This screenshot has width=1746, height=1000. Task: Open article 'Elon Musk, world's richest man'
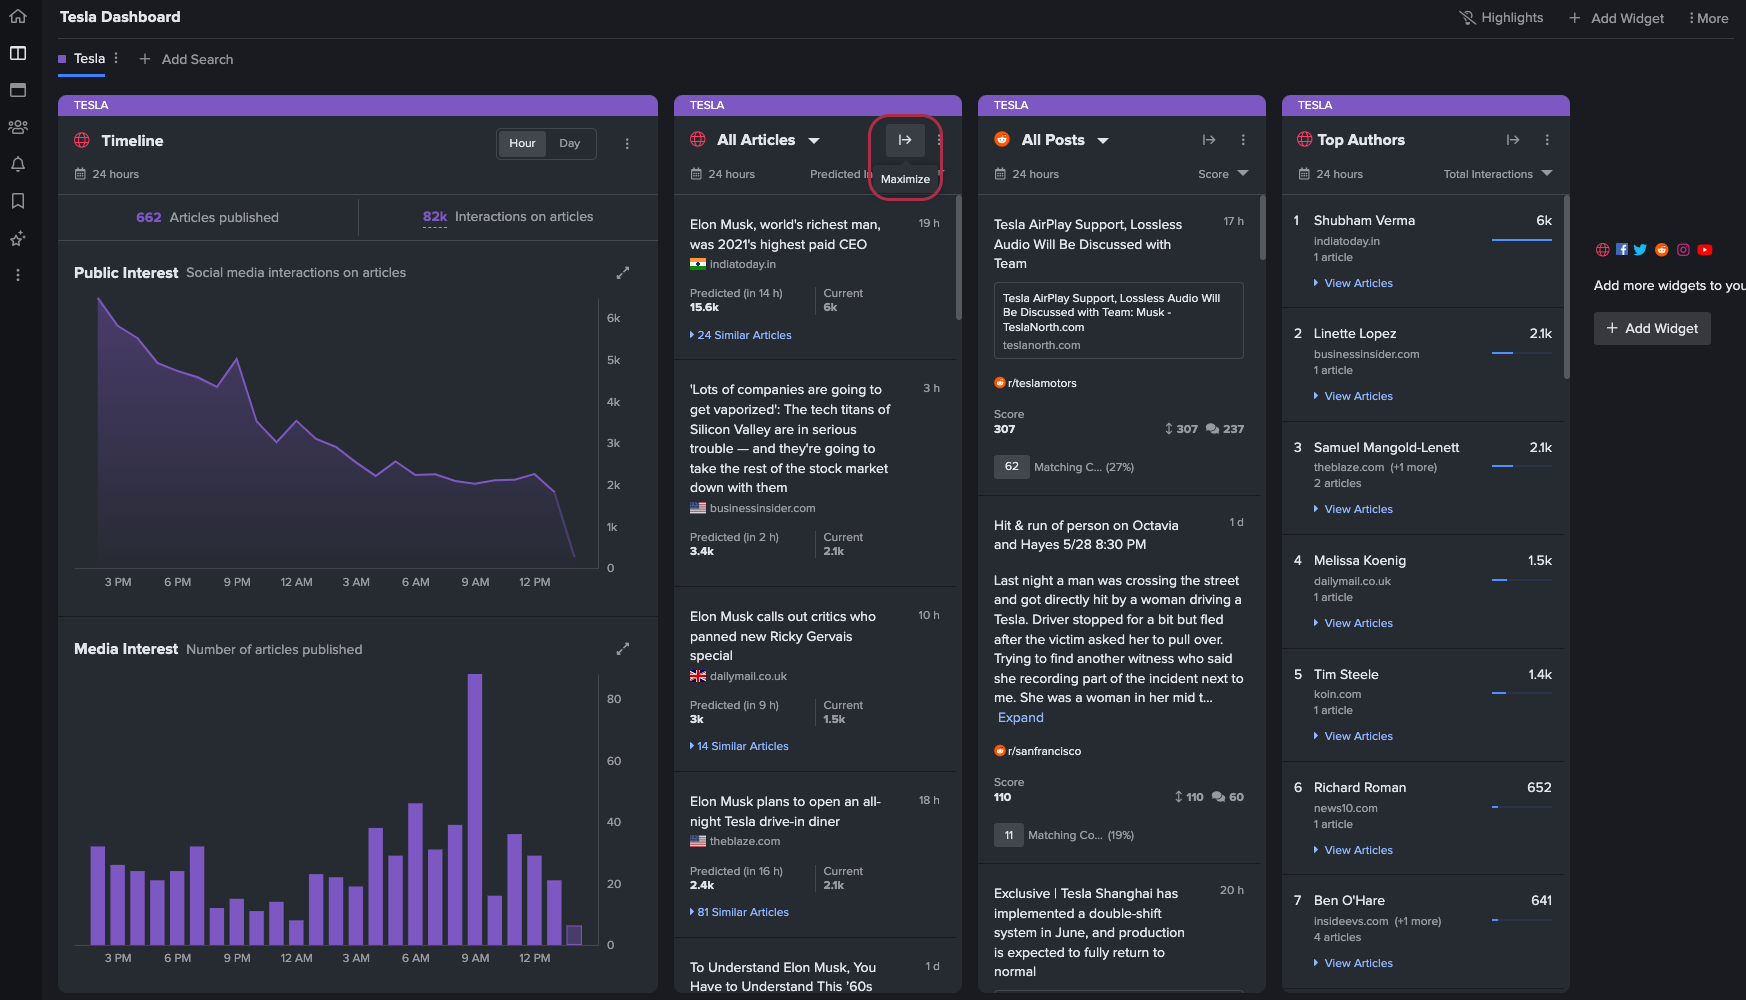pyautogui.click(x=786, y=234)
